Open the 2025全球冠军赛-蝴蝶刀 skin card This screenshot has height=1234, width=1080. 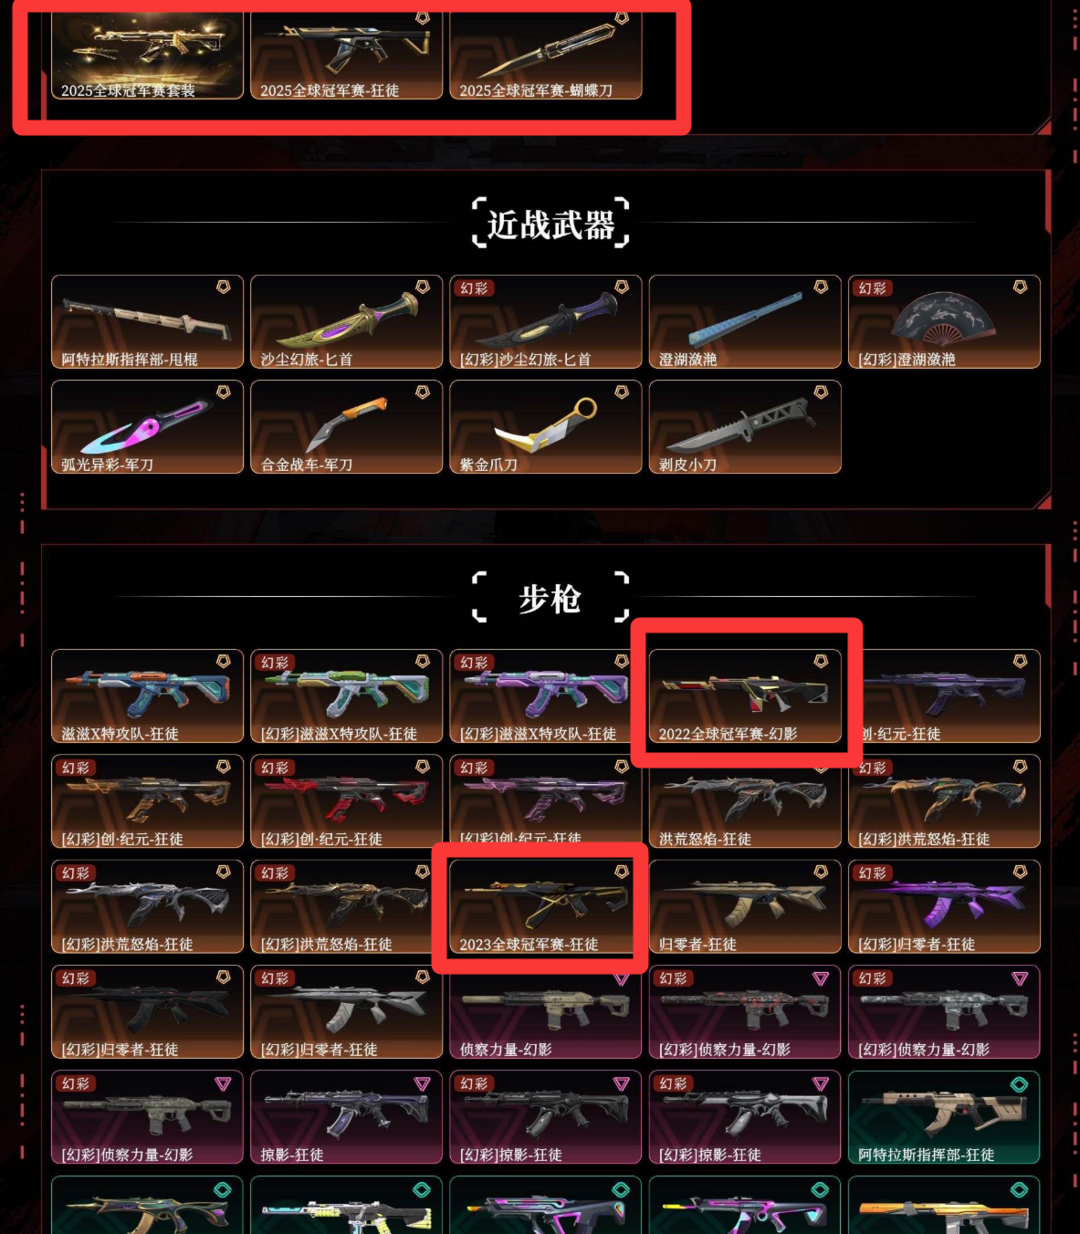tap(545, 55)
